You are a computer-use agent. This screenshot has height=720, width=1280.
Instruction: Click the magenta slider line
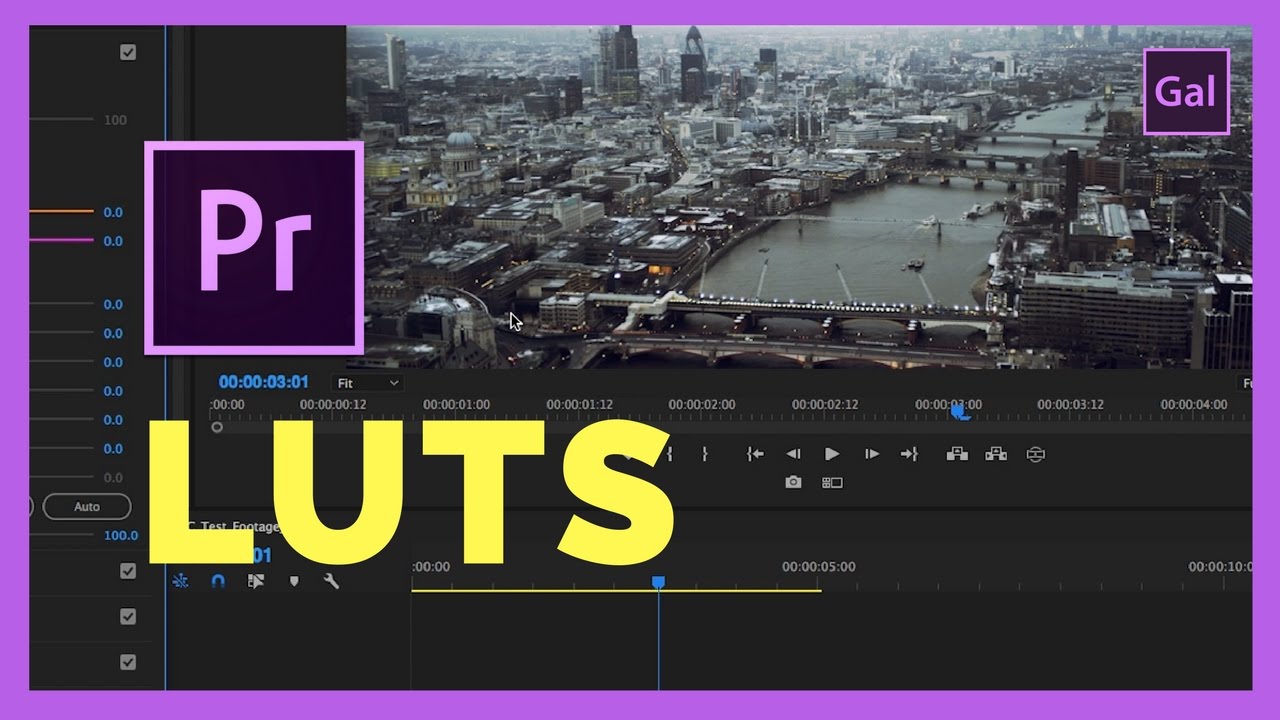coord(61,240)
